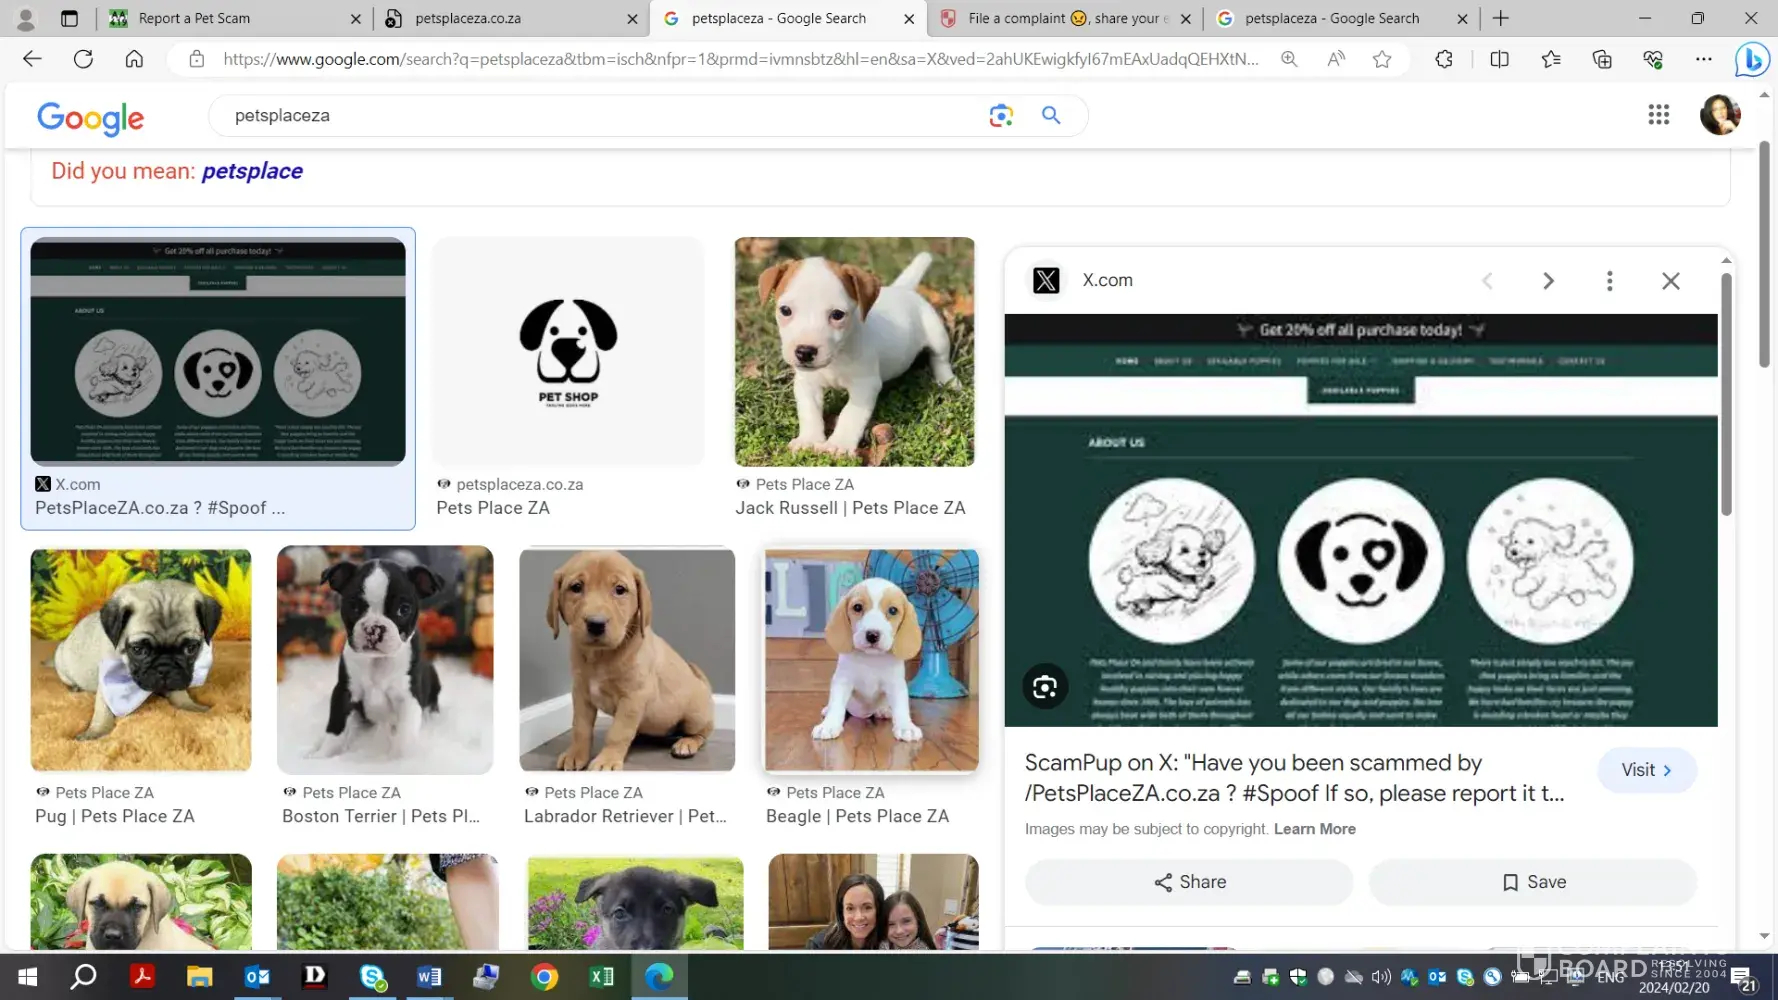Refresh the page with reload icon
Viewport: 1778px width, 1000px height.
(83, 59)
